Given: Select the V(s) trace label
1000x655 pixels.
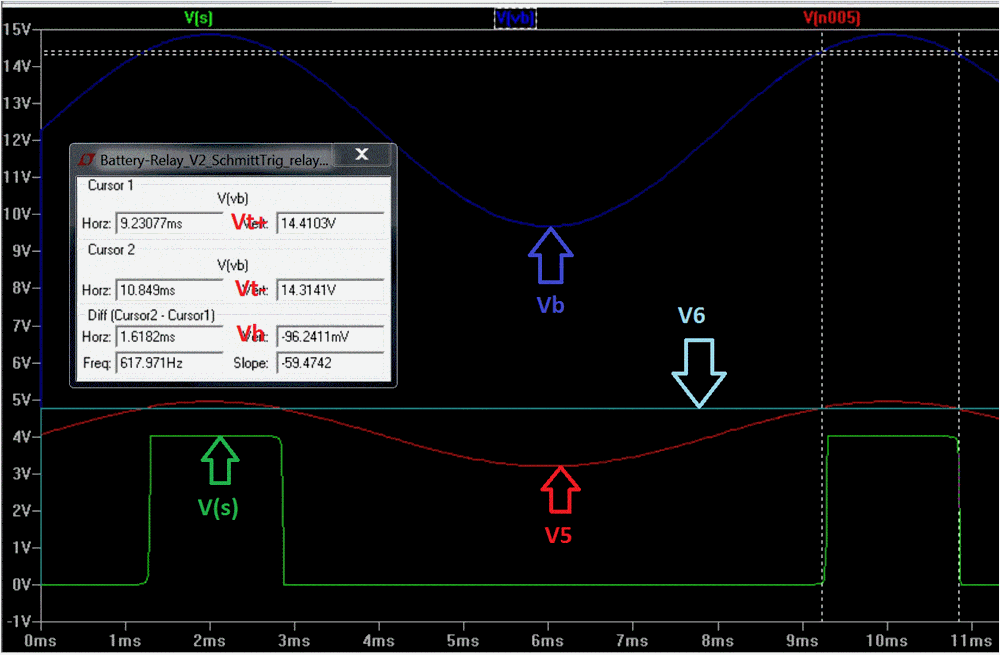Looking at the screenshot, I should click(198, 17).
